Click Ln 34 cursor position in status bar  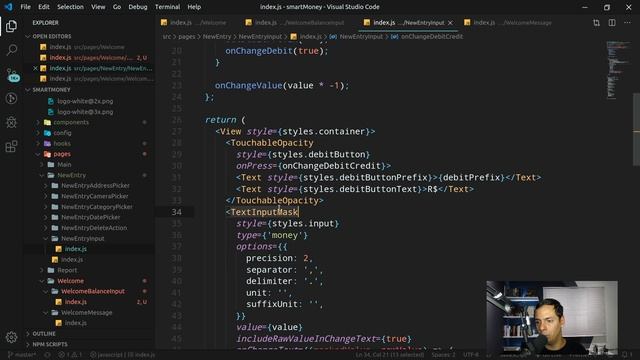tap(390, 355)
